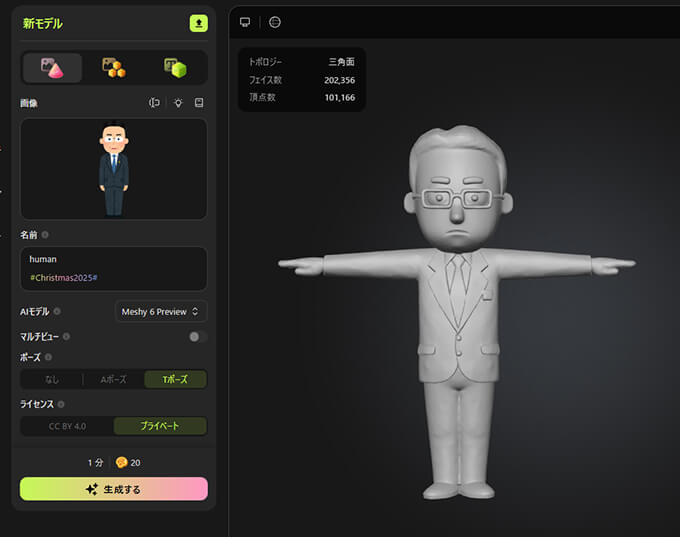Image resolution: width=680 pixels, height=537 pixels.
Task: Select the Aポーズ pose option
Action: click(x=113, y=380)
